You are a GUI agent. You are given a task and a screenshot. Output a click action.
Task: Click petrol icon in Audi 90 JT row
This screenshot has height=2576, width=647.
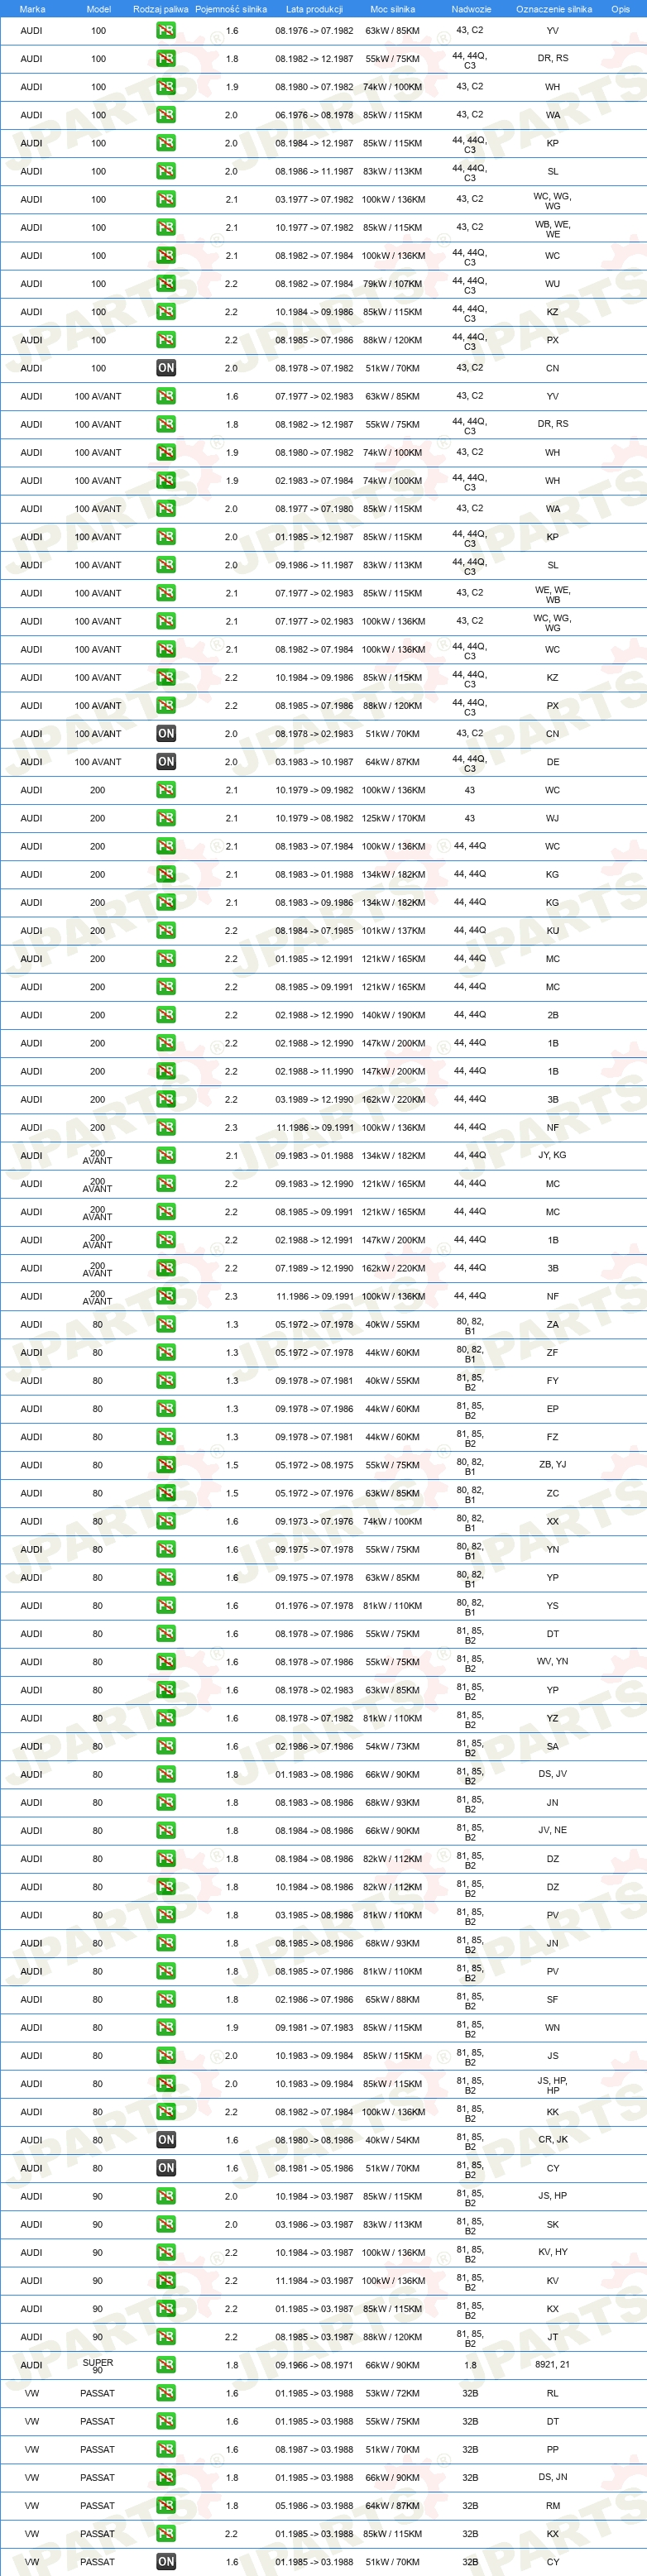point(166,2337)
